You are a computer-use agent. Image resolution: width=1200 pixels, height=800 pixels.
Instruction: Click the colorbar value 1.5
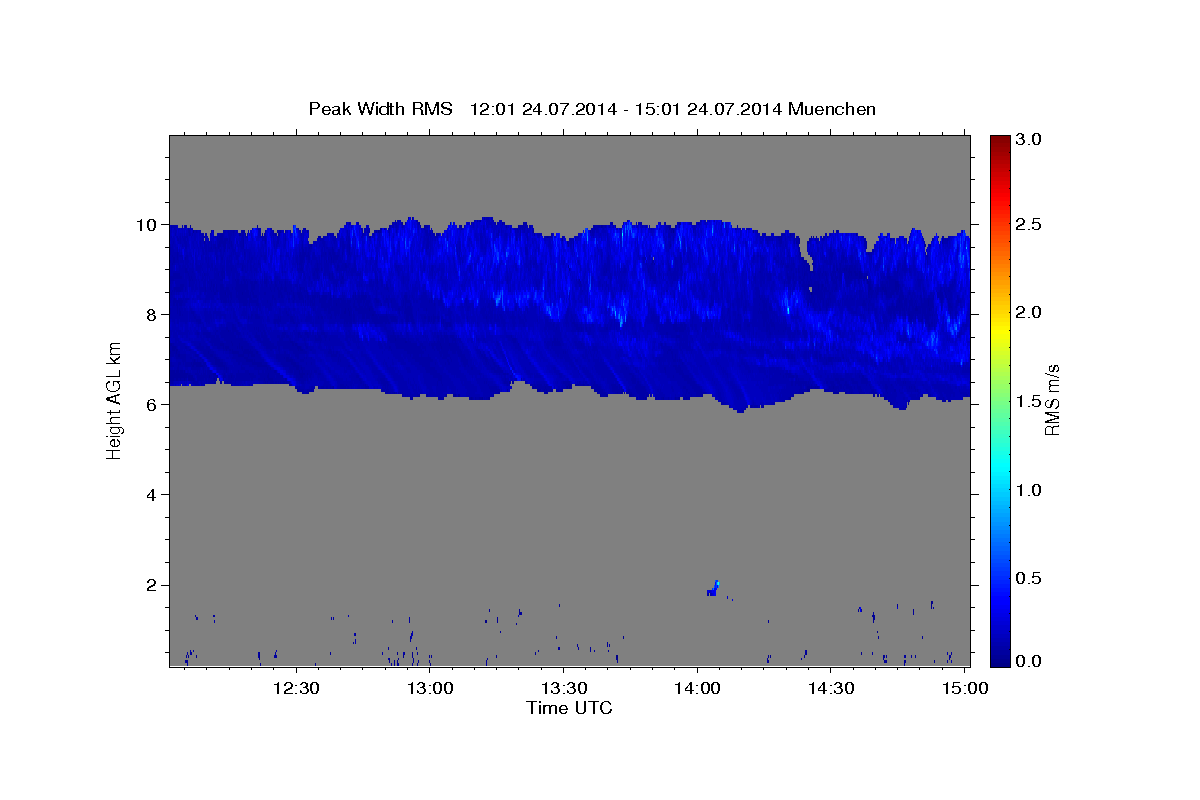1030,401
